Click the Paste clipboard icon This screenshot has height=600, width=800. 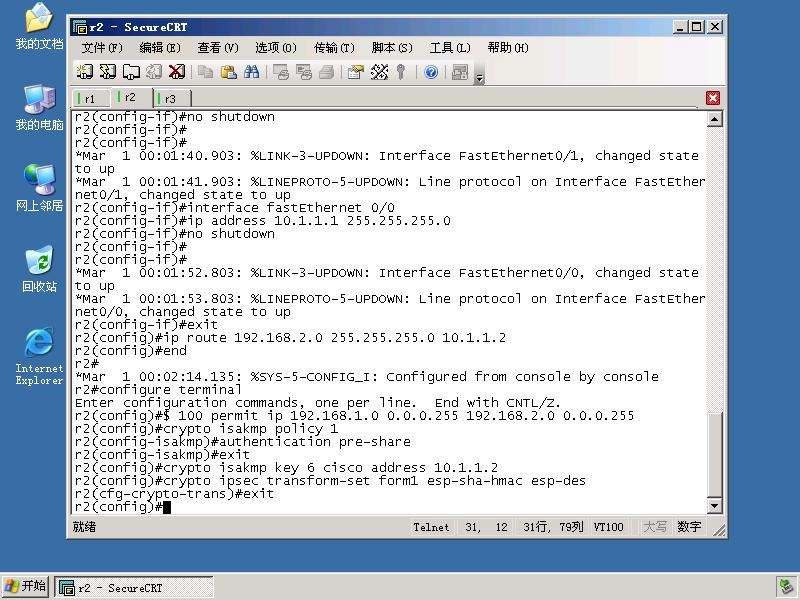coord(229,72)
